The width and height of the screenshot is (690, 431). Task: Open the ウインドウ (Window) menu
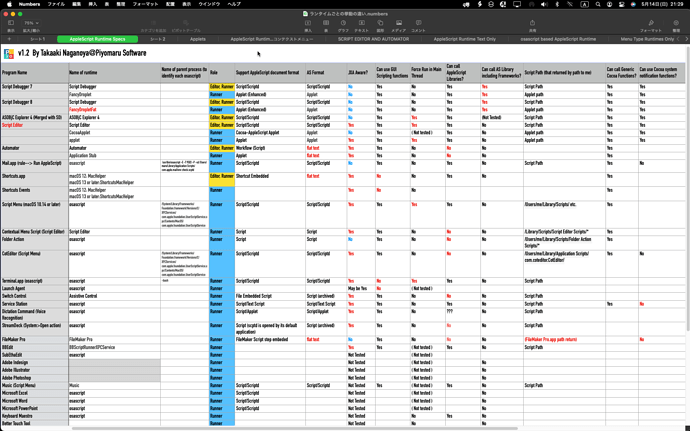pyautogui.click(x=209, y=4)
